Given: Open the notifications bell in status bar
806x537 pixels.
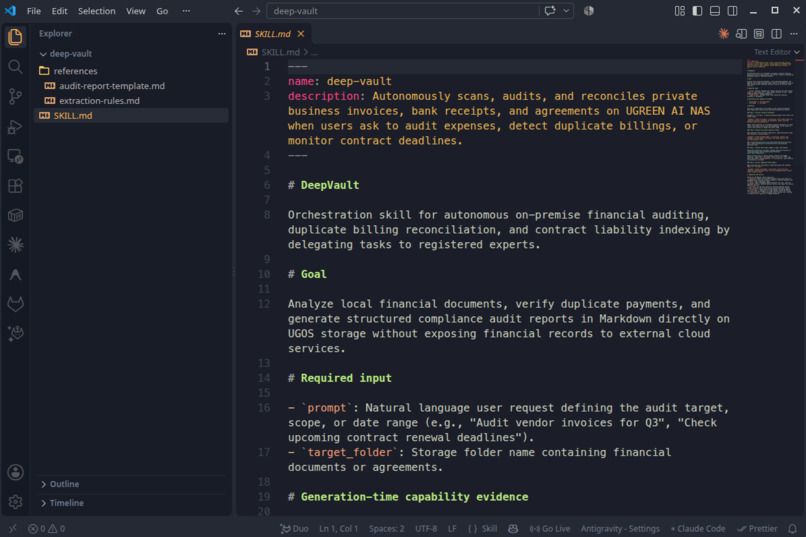Looking at the screenshot, I should click(x=793, y=529).
